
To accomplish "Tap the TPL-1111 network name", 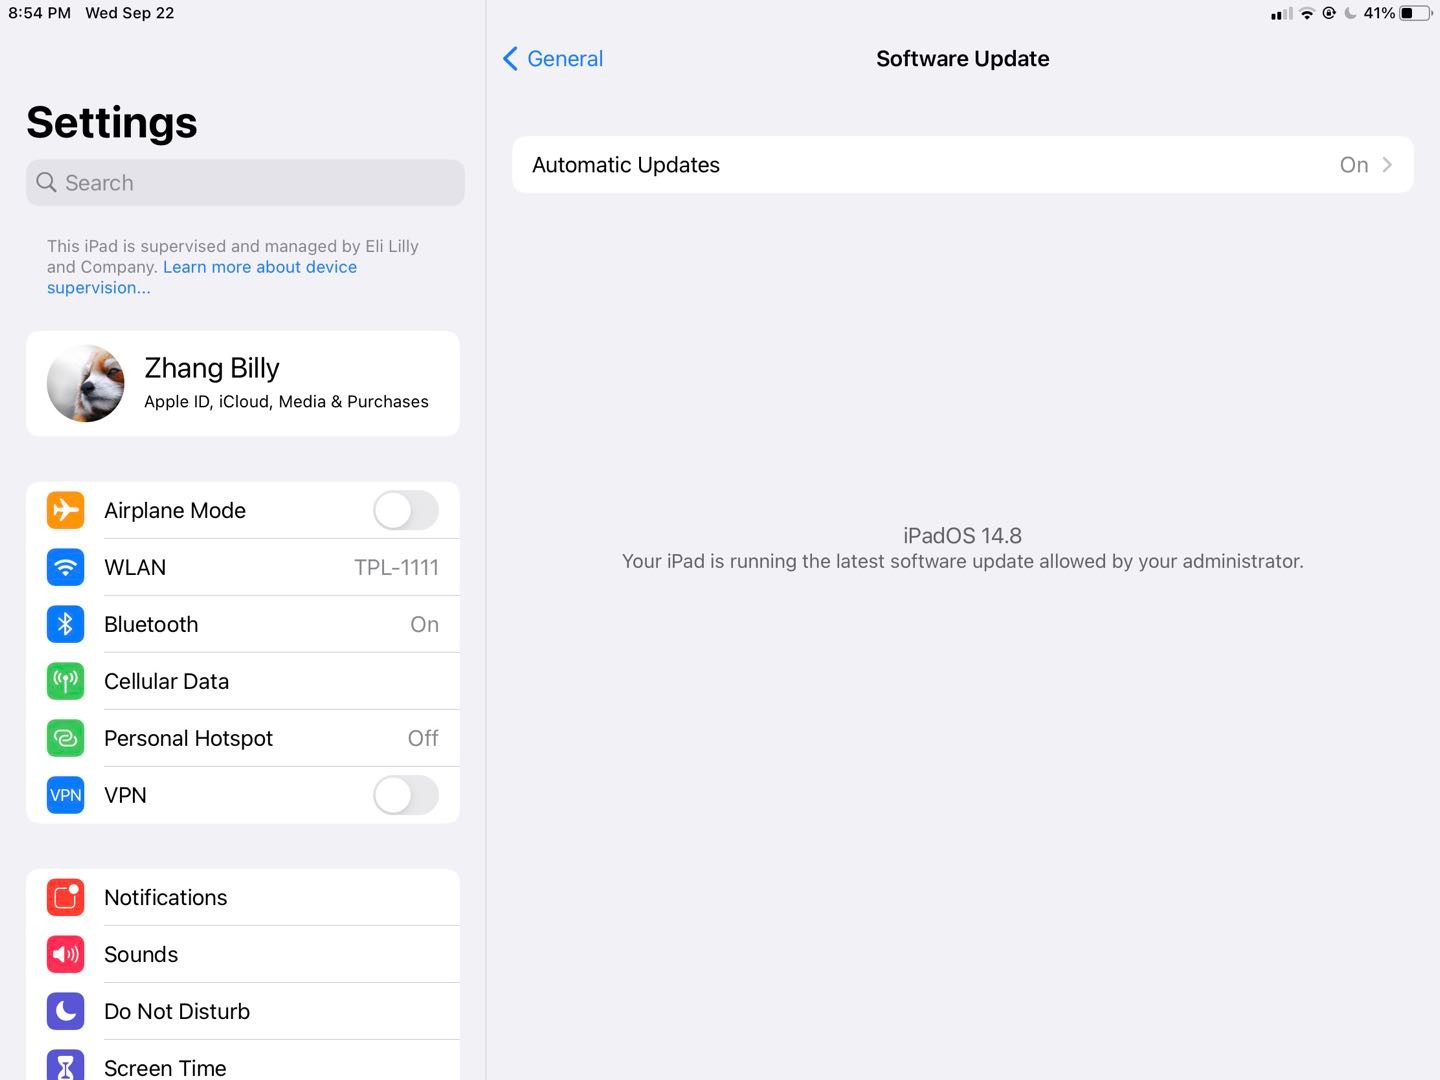I will pyautogui.click(x=396, y=567).
